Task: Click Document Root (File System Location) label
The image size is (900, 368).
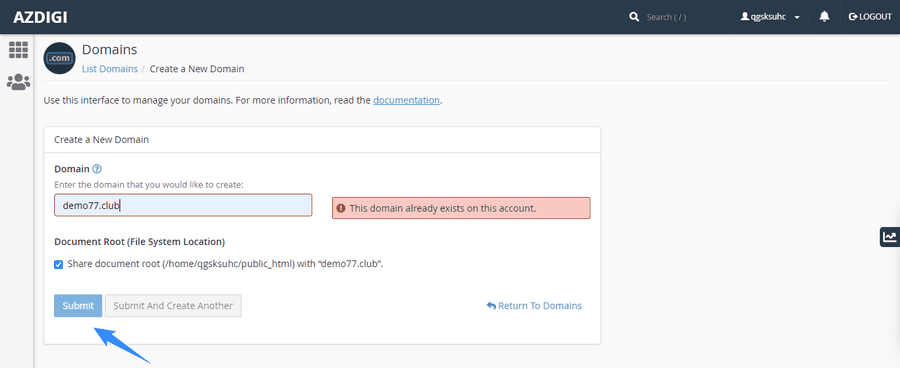Action: tap(139, 242)
